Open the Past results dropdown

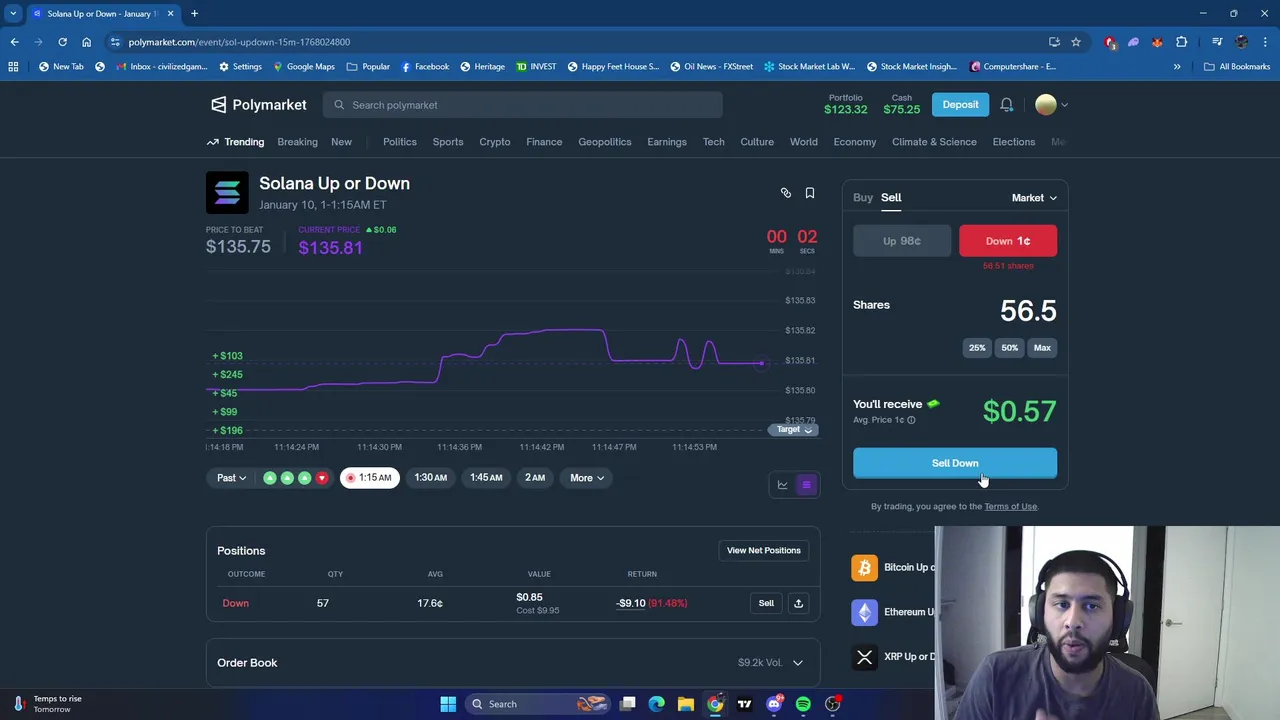[x=231, y=478]
